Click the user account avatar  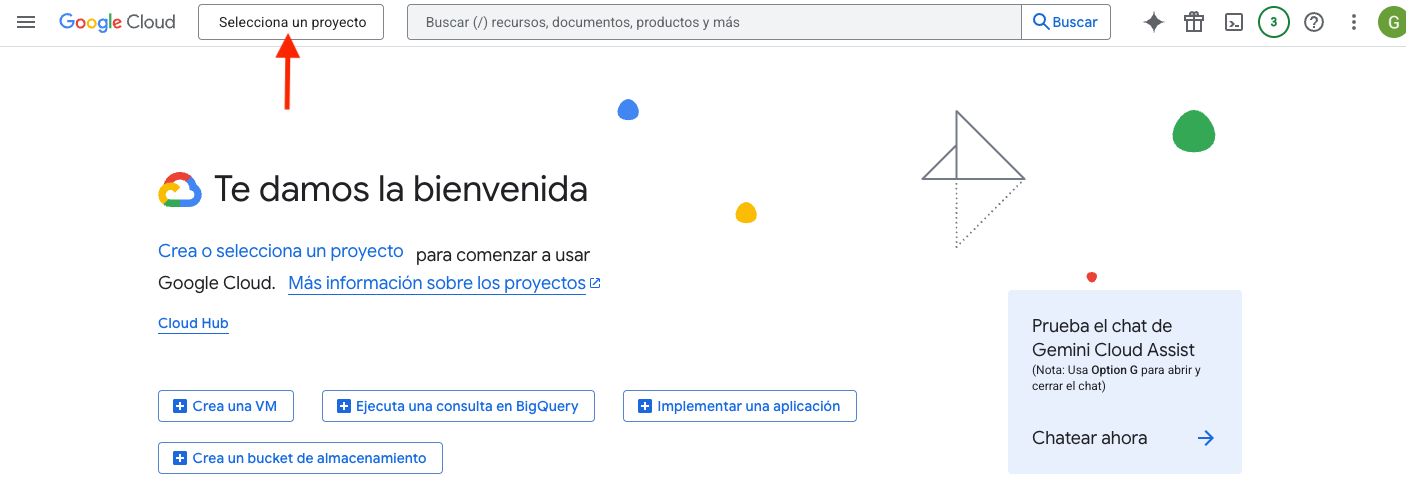pos(1392,22)
